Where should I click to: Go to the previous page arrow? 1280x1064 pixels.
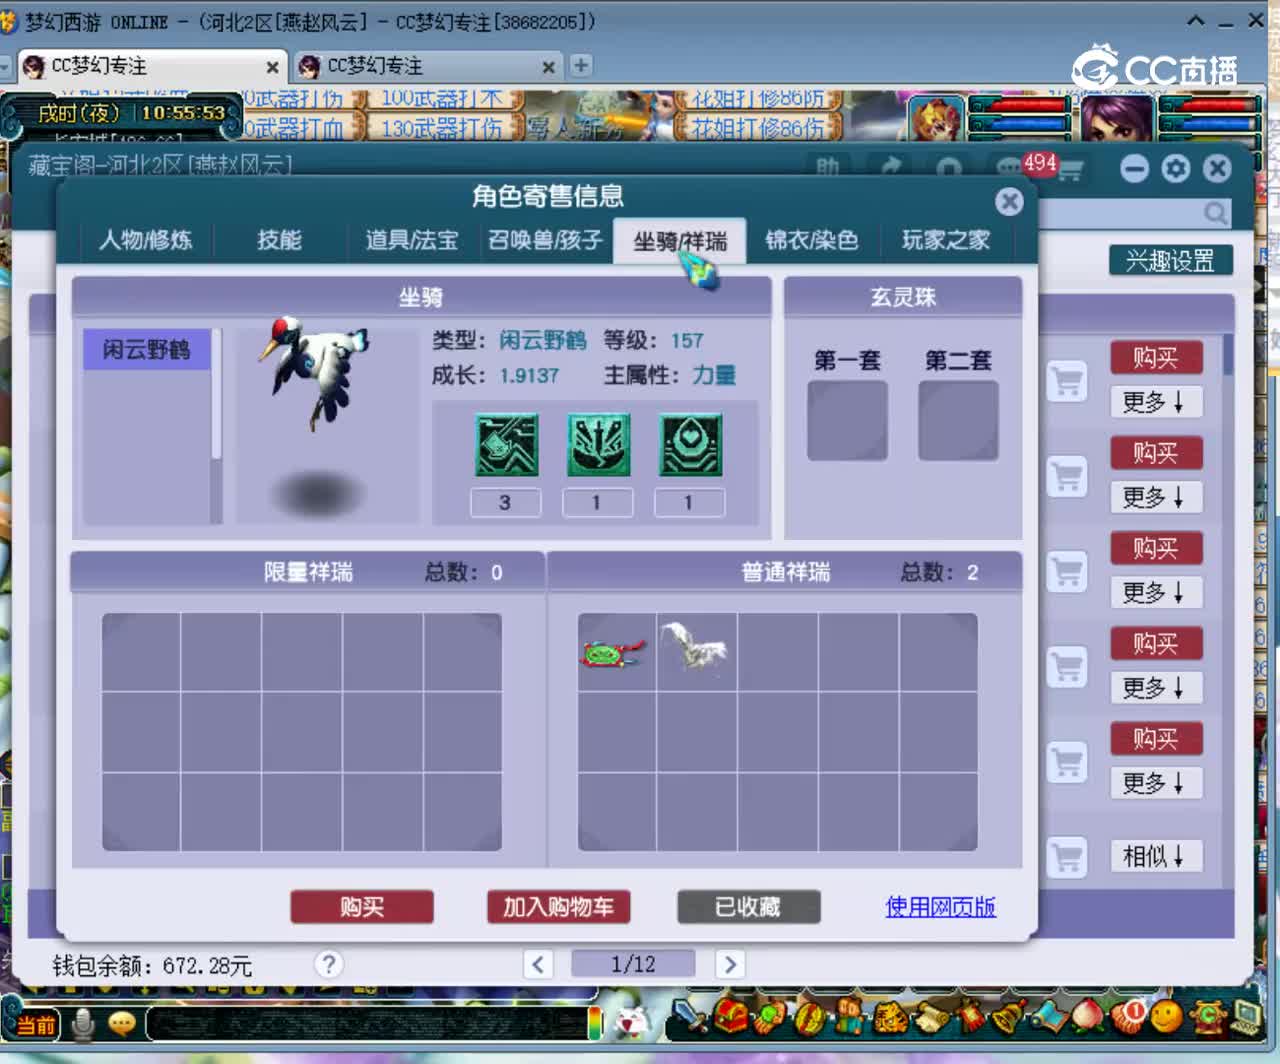[538, 964]
